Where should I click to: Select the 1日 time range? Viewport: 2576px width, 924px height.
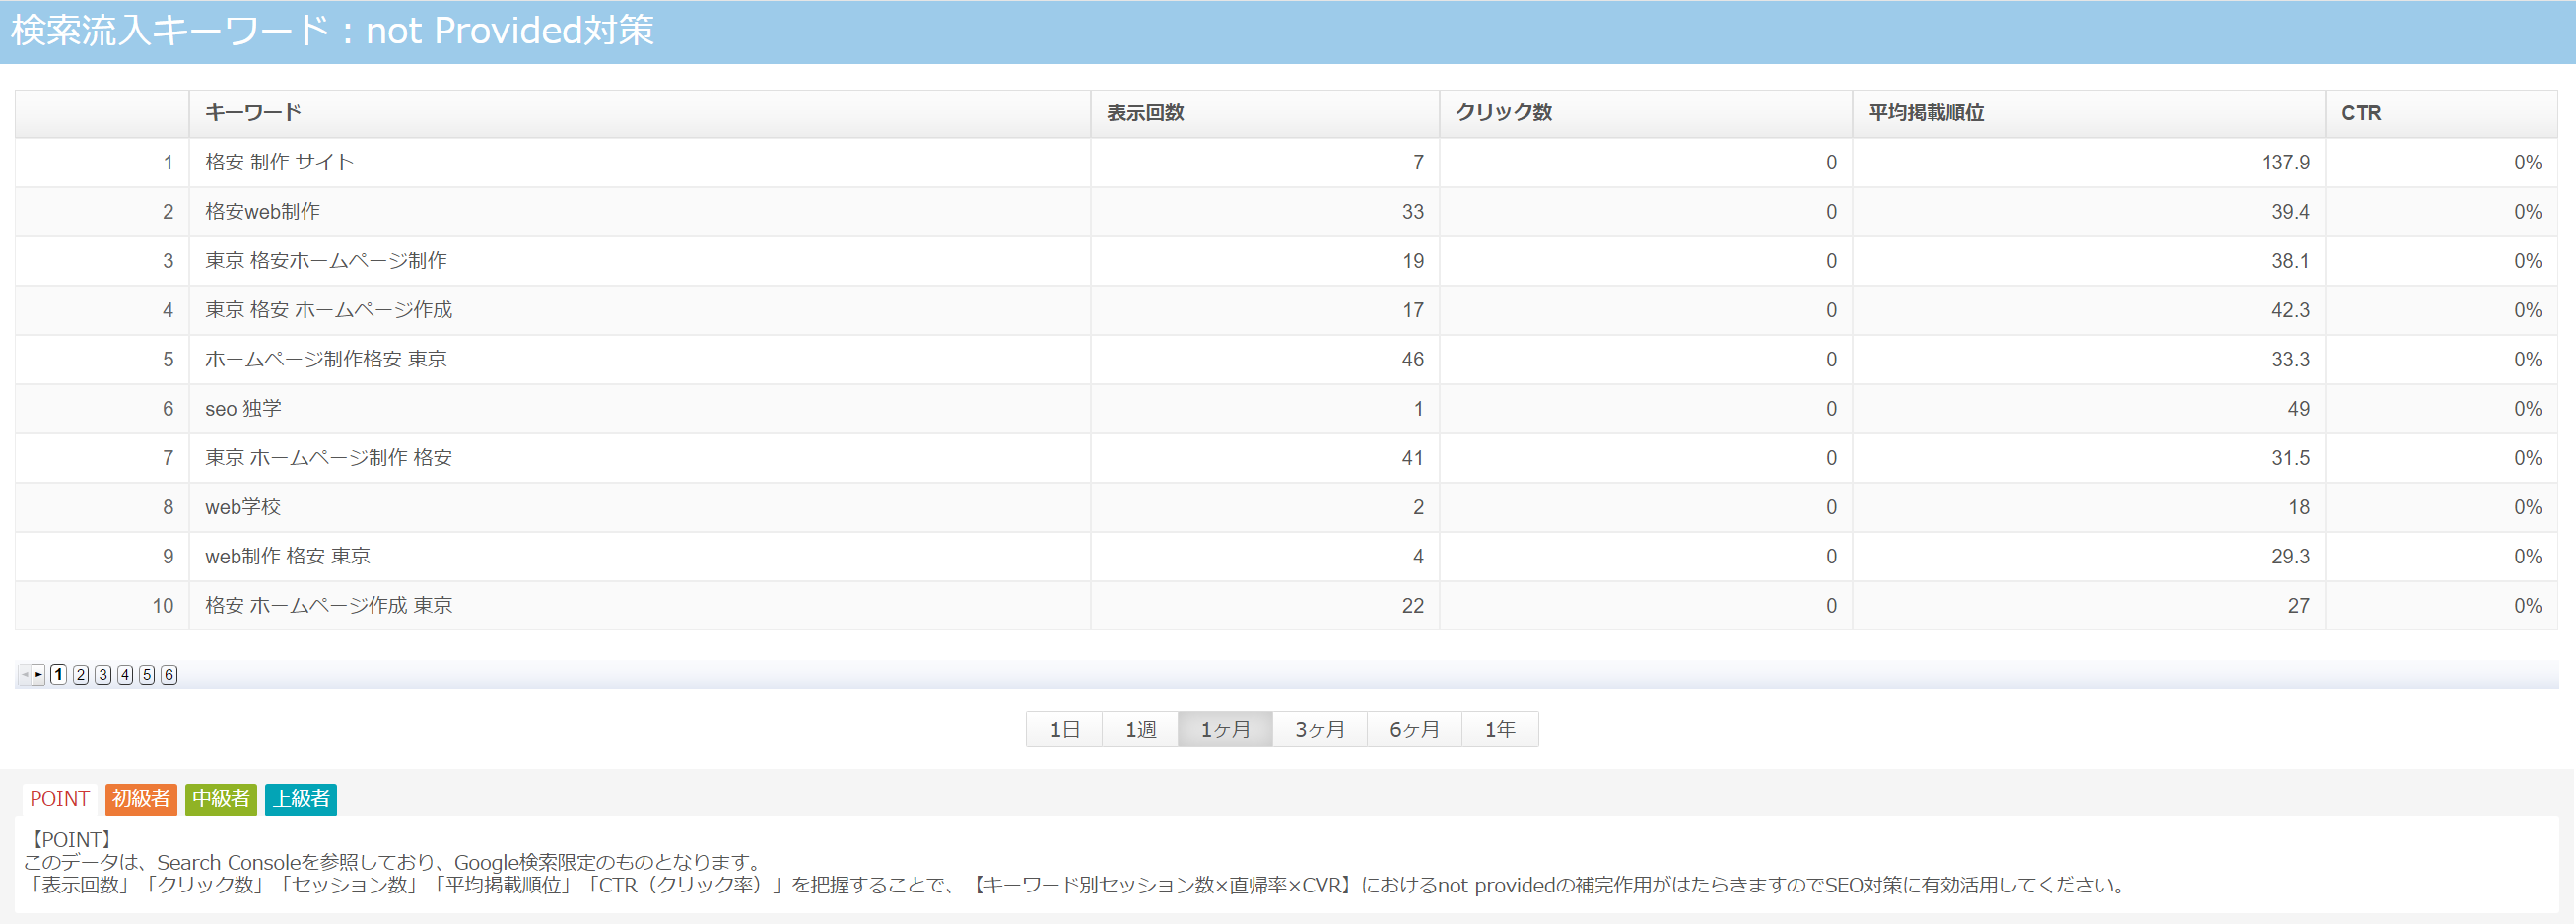click(1064, 729)
